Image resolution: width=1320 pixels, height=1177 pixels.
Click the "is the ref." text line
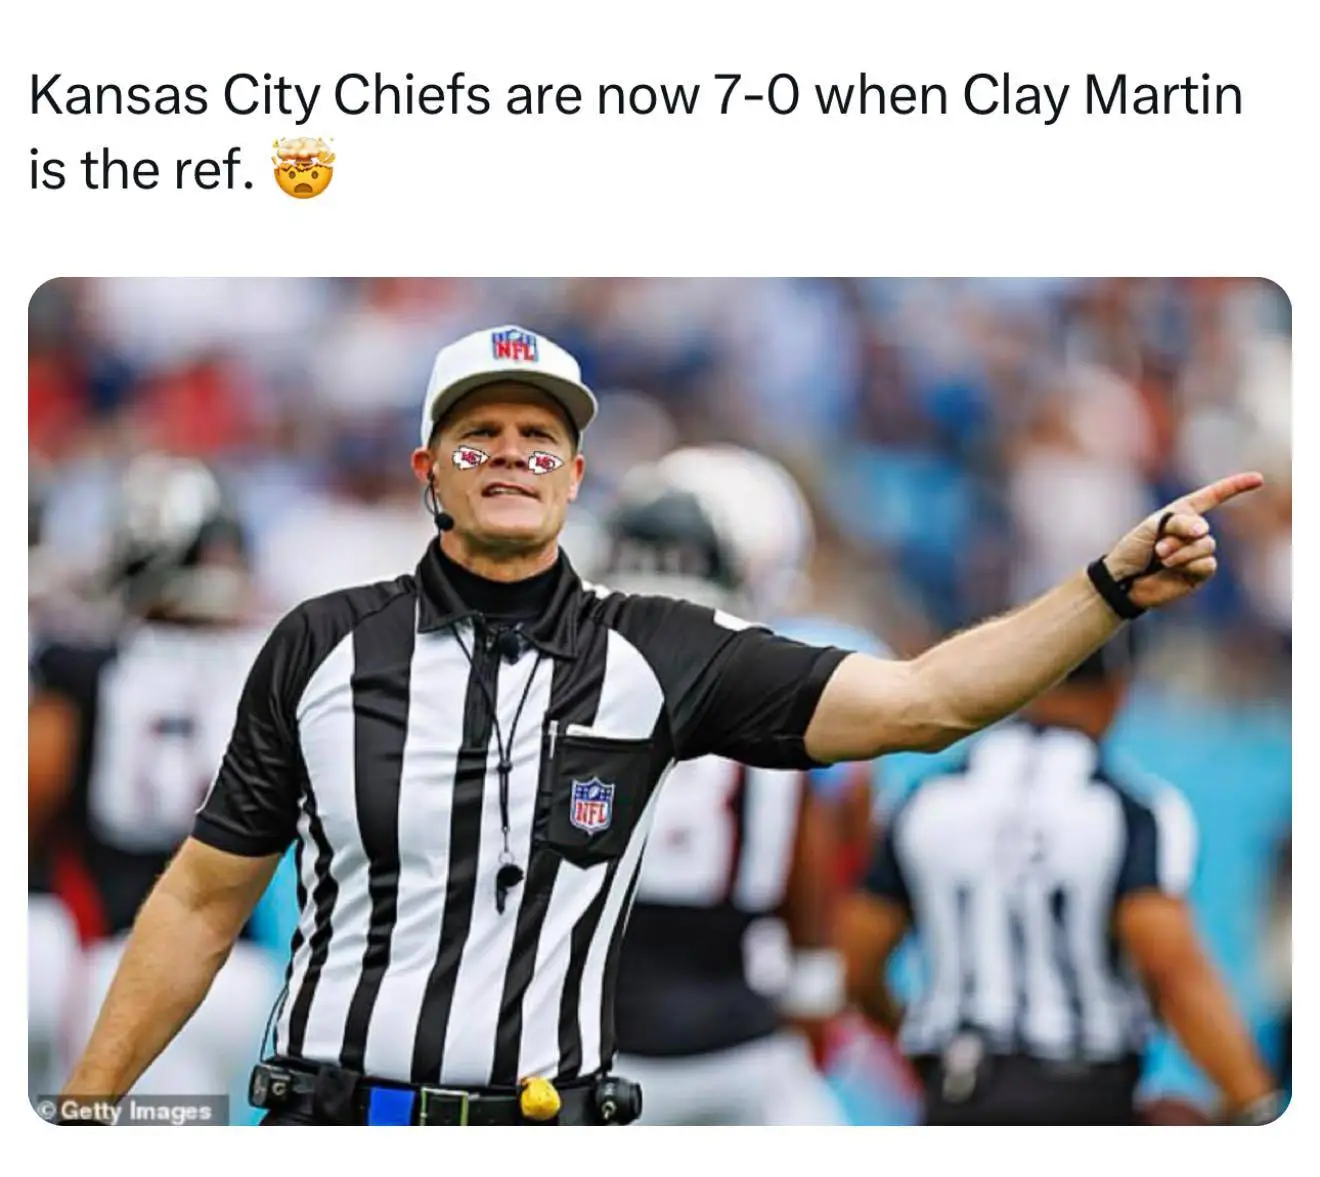(x=140, y=169)
